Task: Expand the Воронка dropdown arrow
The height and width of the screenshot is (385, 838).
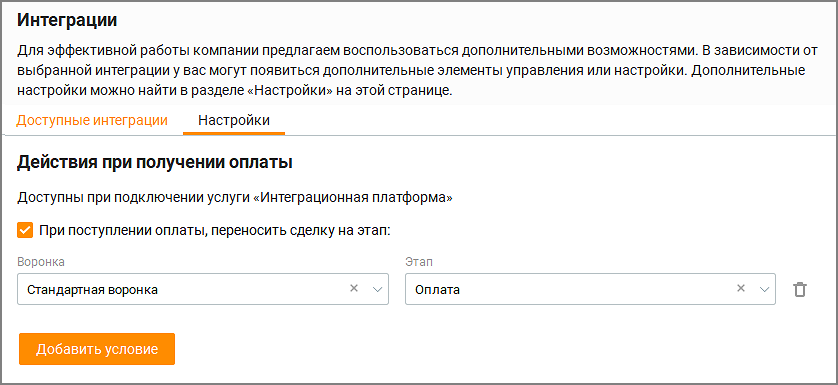Action: (x=377, y=289)
